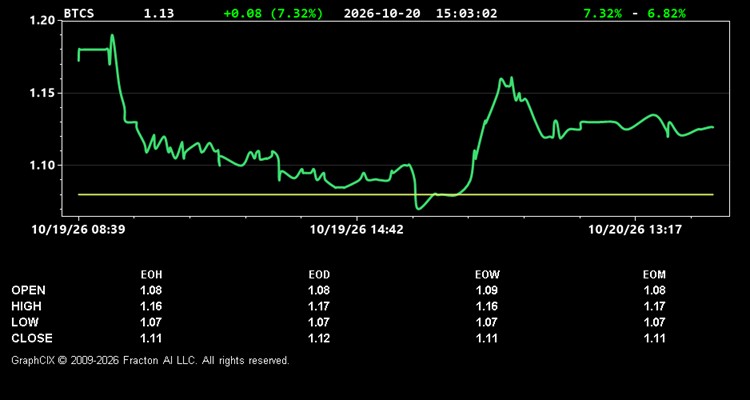The height and width of the screenshot is (400, 750).
Task: Click the EOW column header
Action: 487,275
